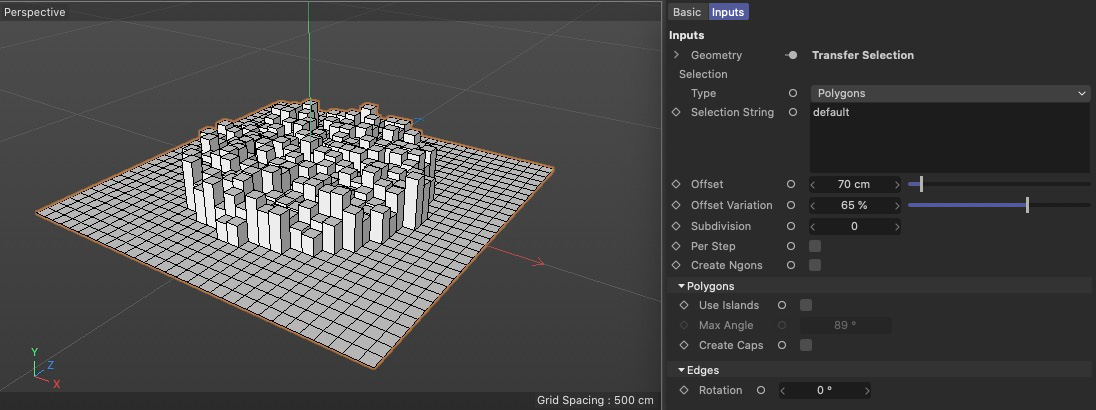Collapse the Polygons section

(682, 286)
